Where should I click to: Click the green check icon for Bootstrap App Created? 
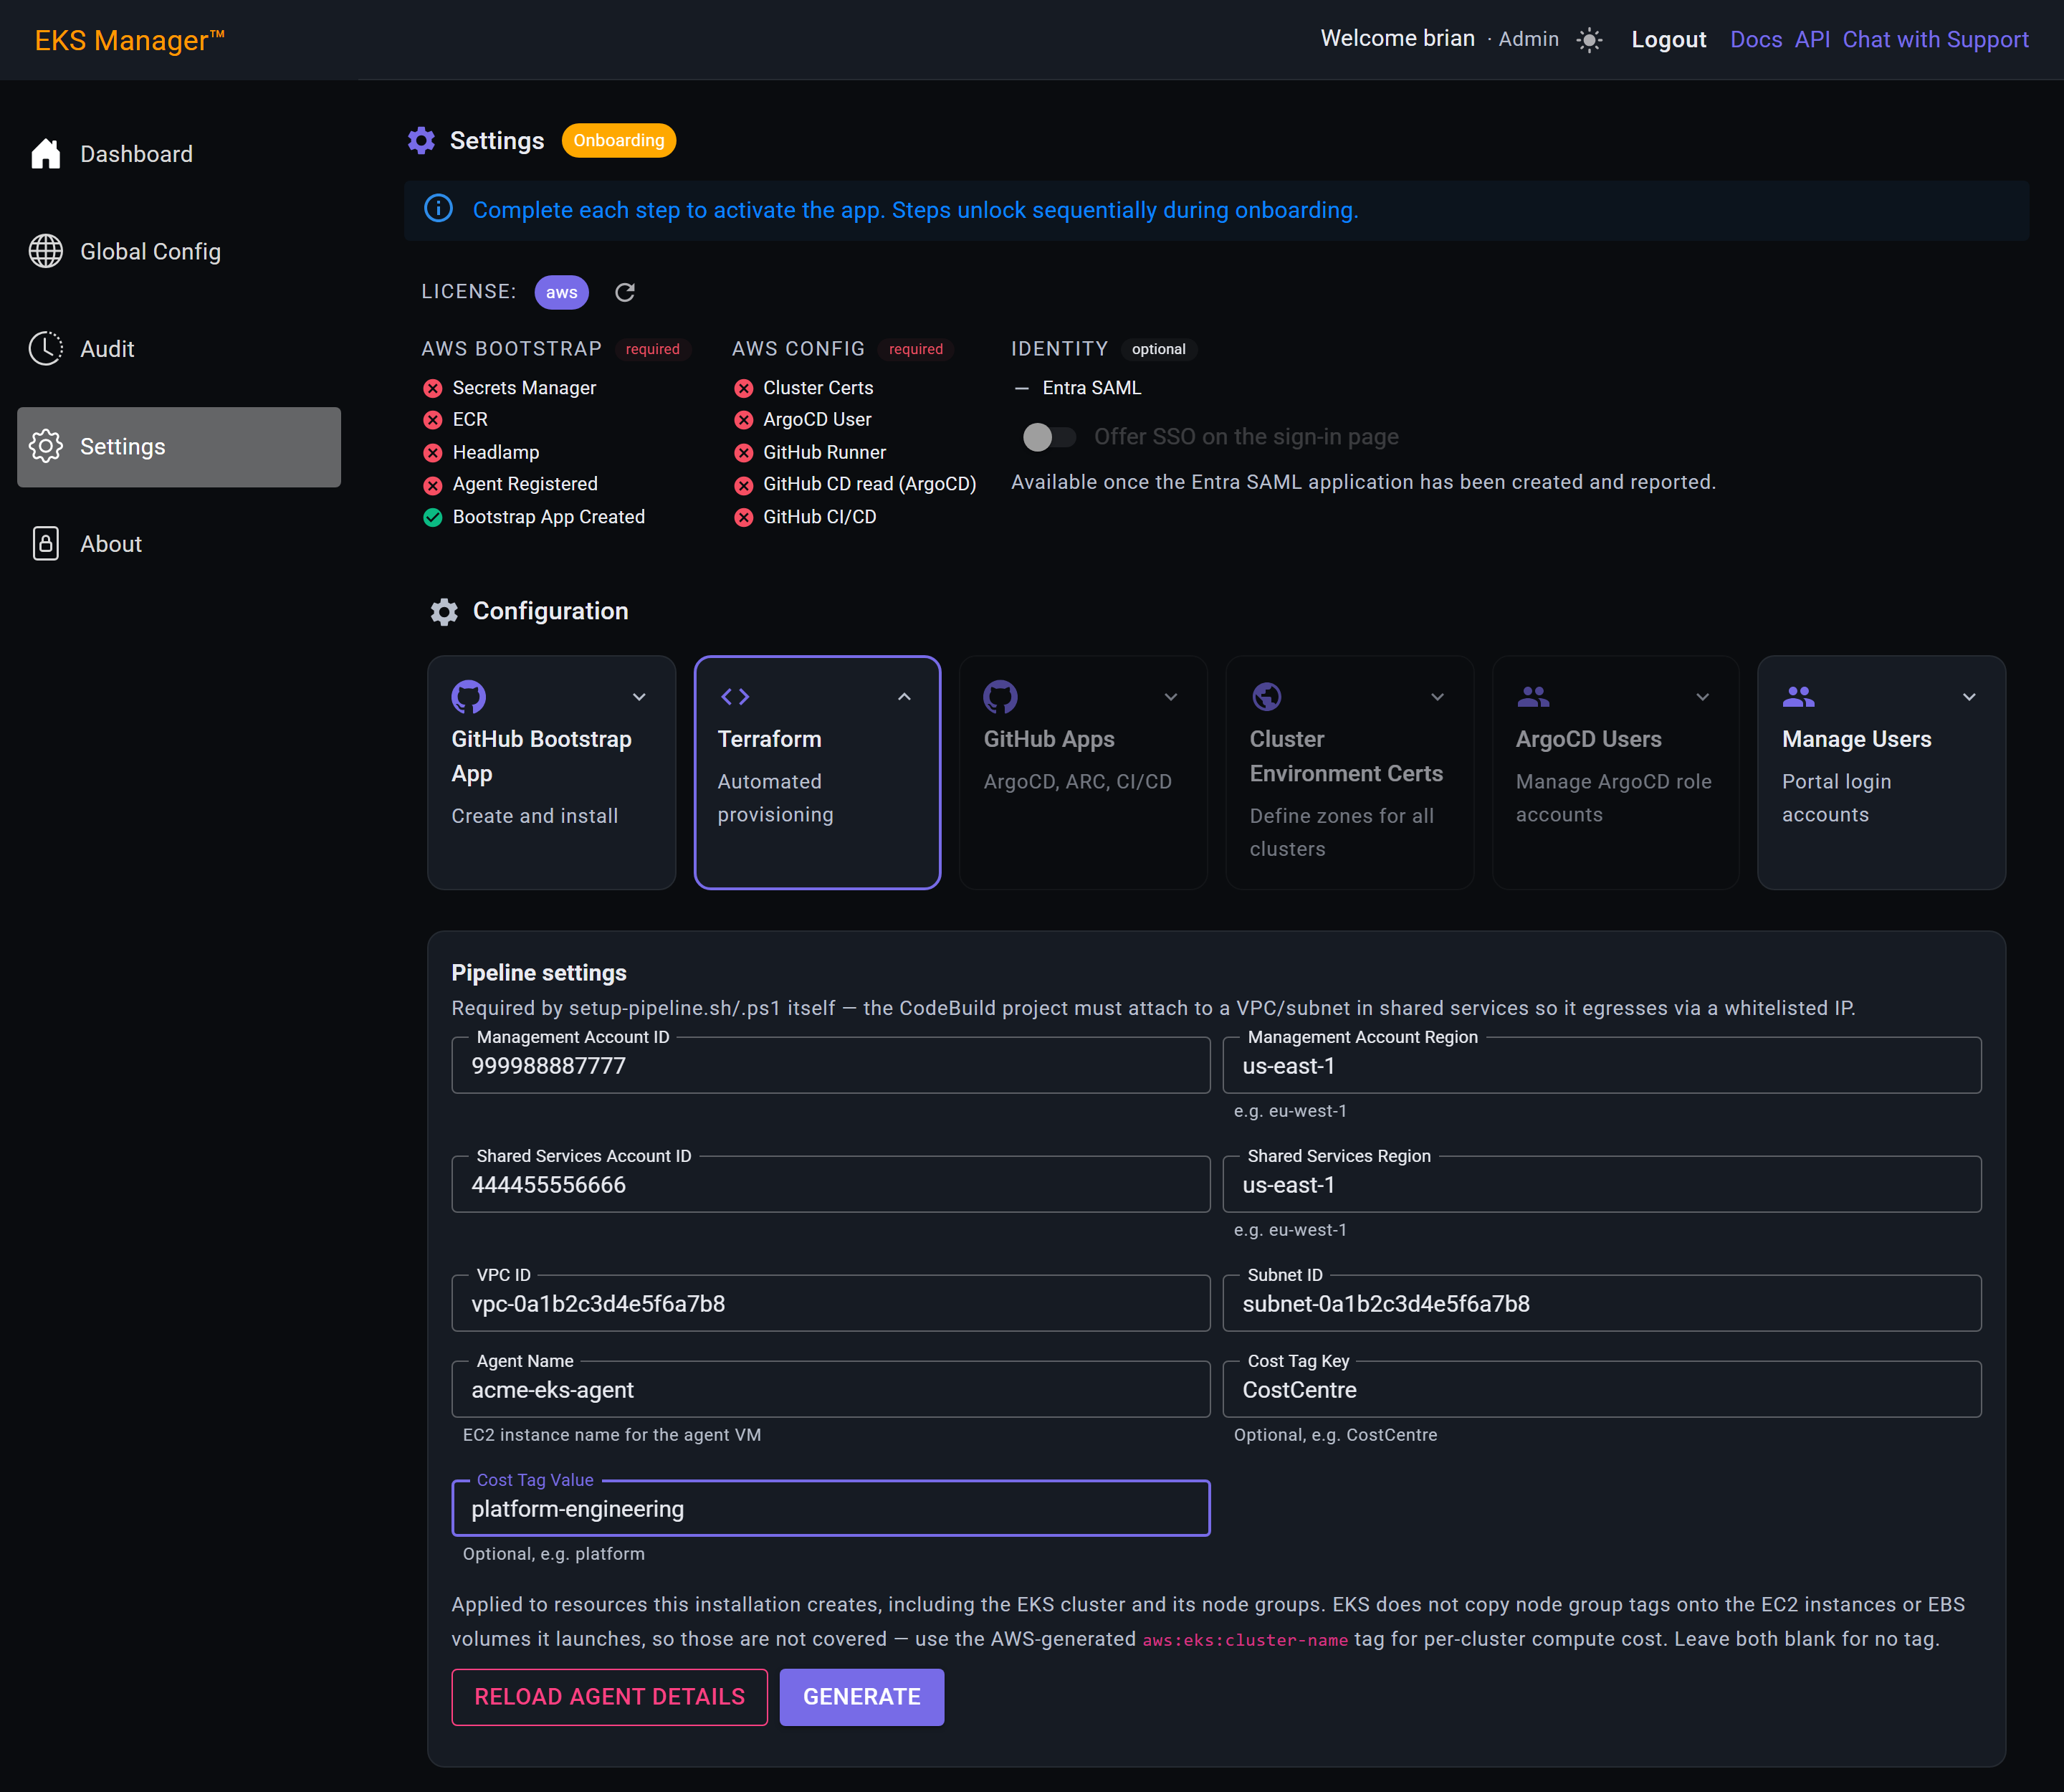coord(433,517)
